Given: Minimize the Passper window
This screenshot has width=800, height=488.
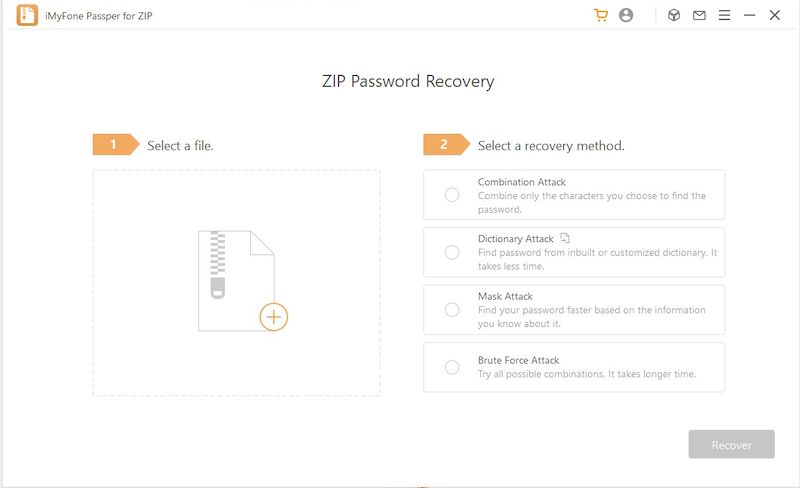Looking at the screenshot, I should (x=750, y=15).
